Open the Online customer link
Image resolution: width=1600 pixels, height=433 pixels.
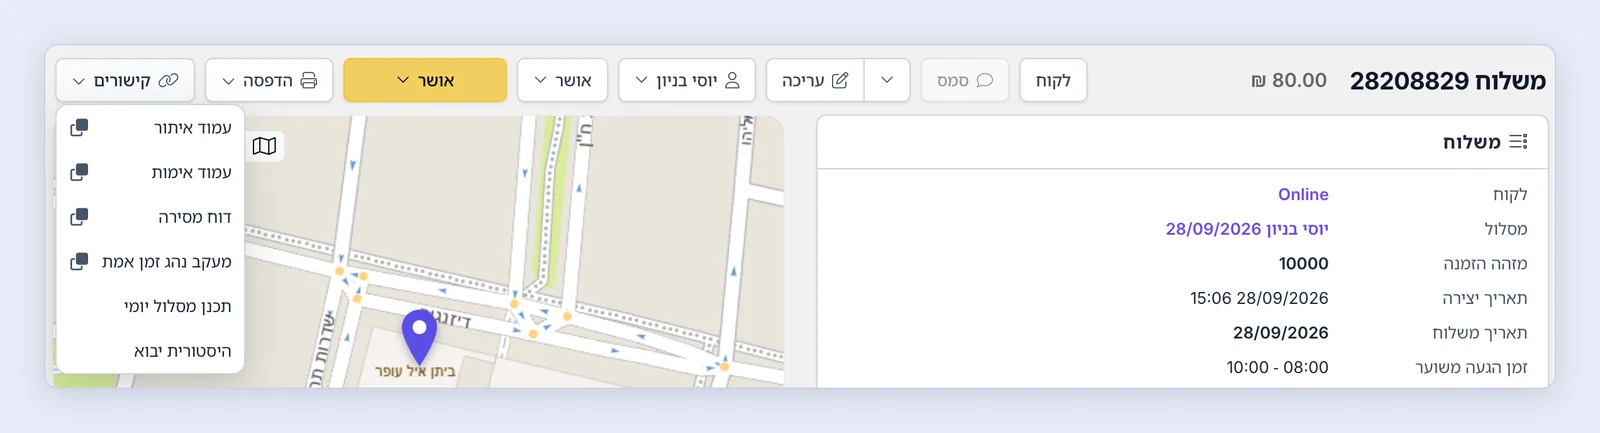[x=1303, y=194]
